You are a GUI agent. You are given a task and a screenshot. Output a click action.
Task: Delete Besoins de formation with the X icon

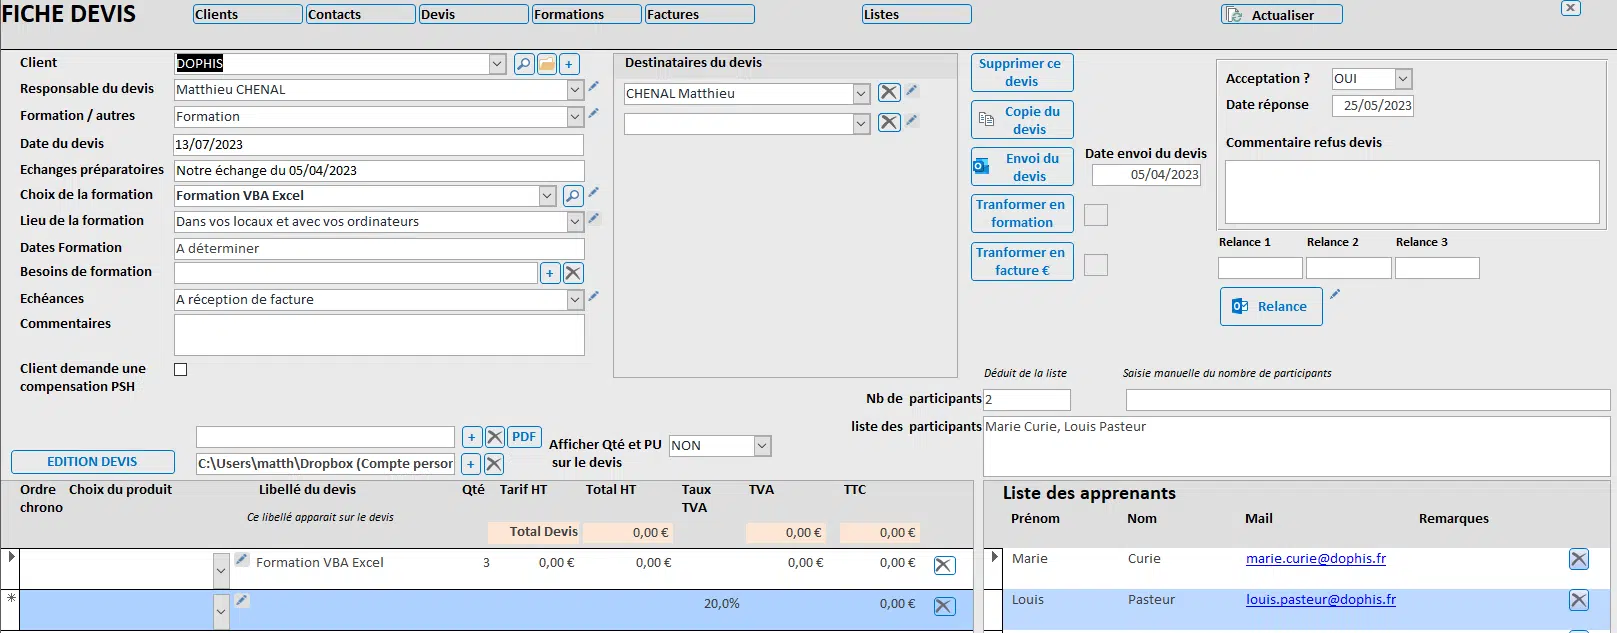(x=573, y=273)
